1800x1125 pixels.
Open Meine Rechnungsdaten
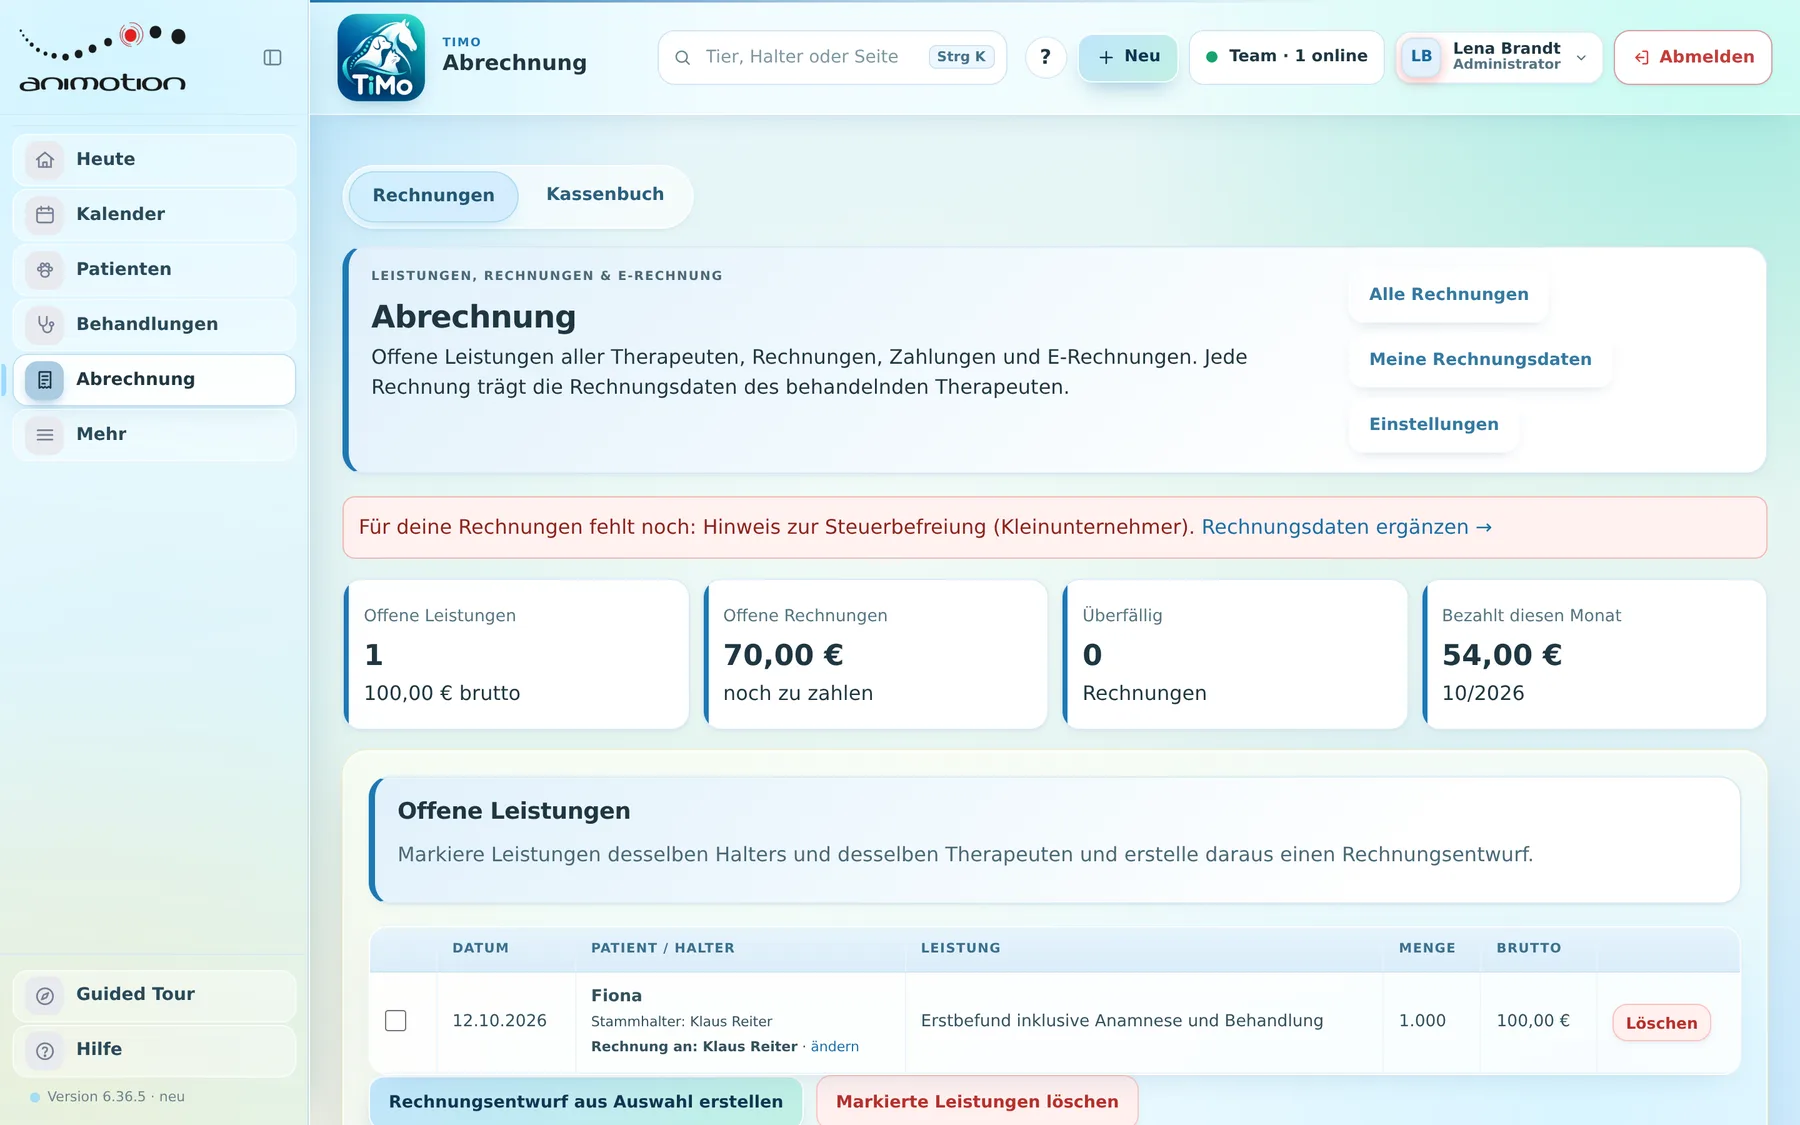(x=1480, y=360)
